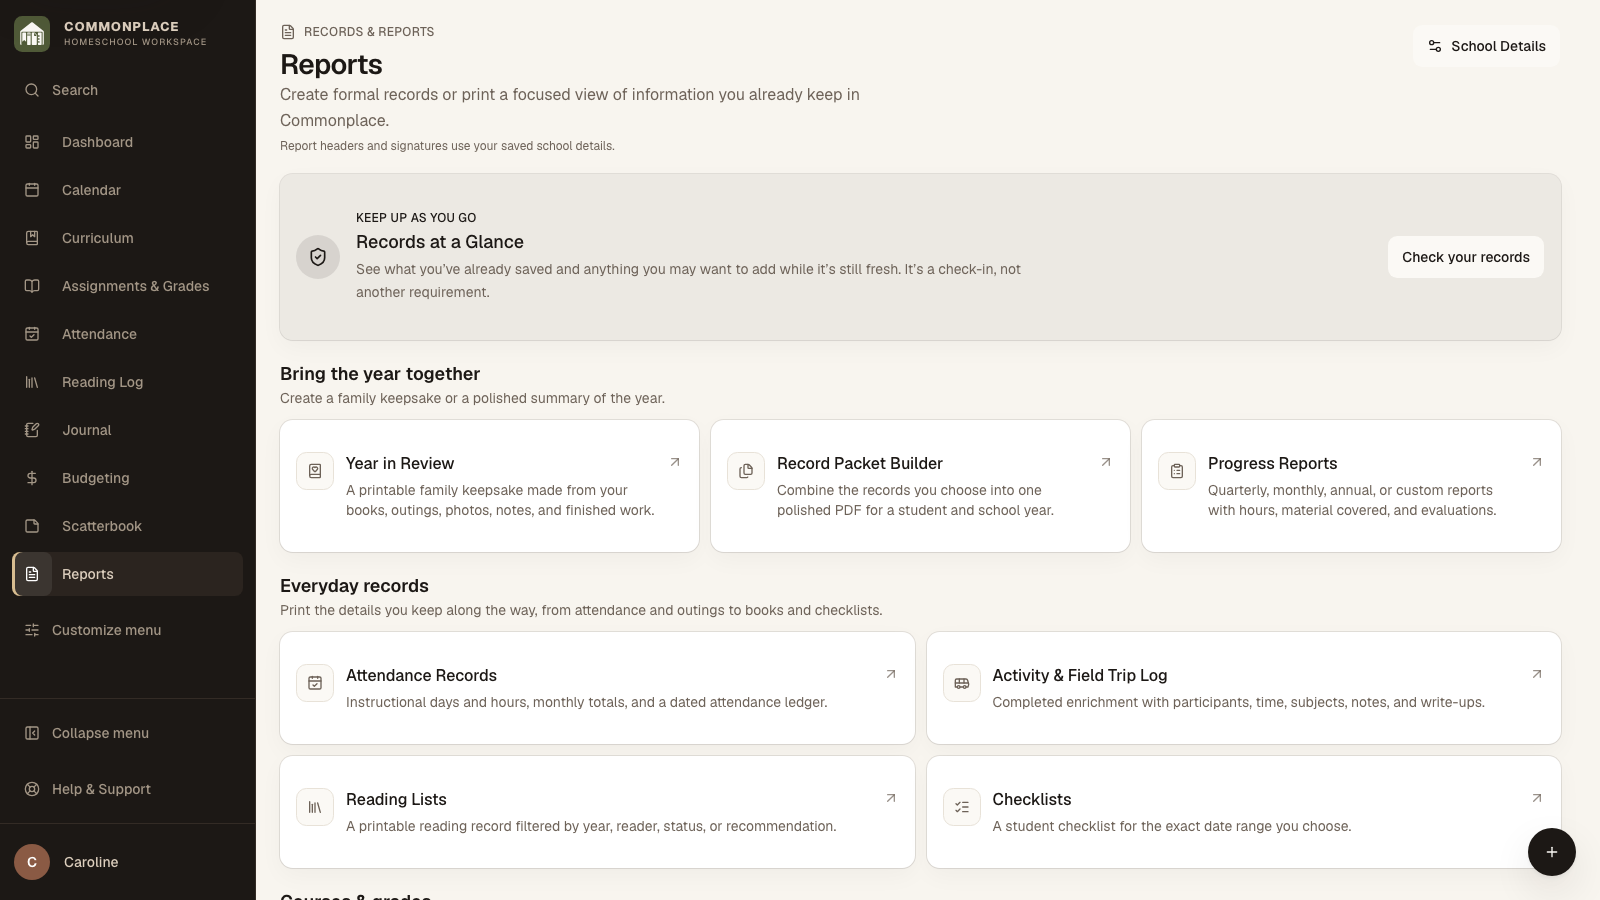Click the School Details button

coord(1486,46)
